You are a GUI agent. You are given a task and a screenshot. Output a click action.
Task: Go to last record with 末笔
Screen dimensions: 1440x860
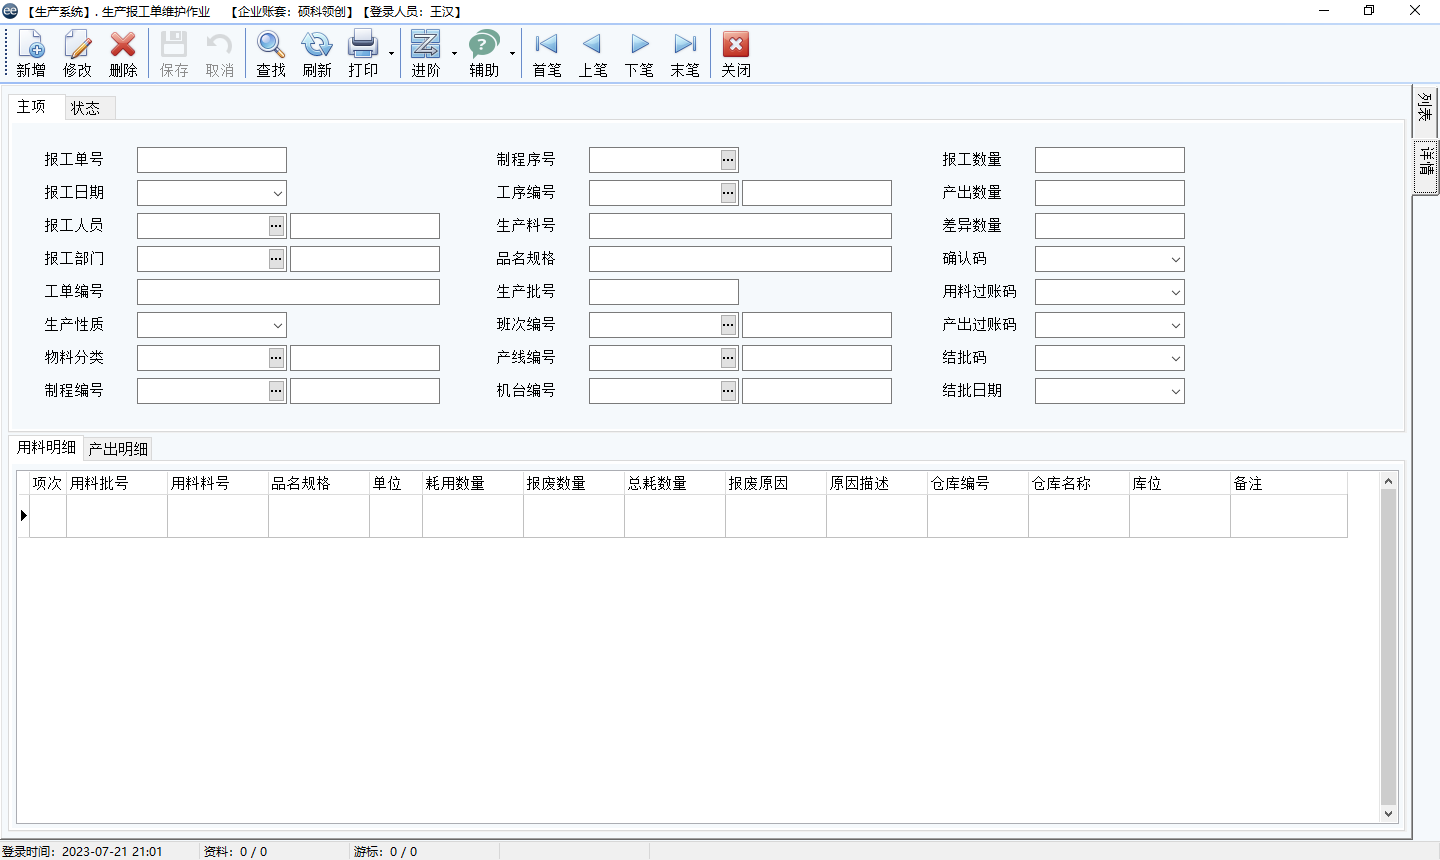coord(685,53)
